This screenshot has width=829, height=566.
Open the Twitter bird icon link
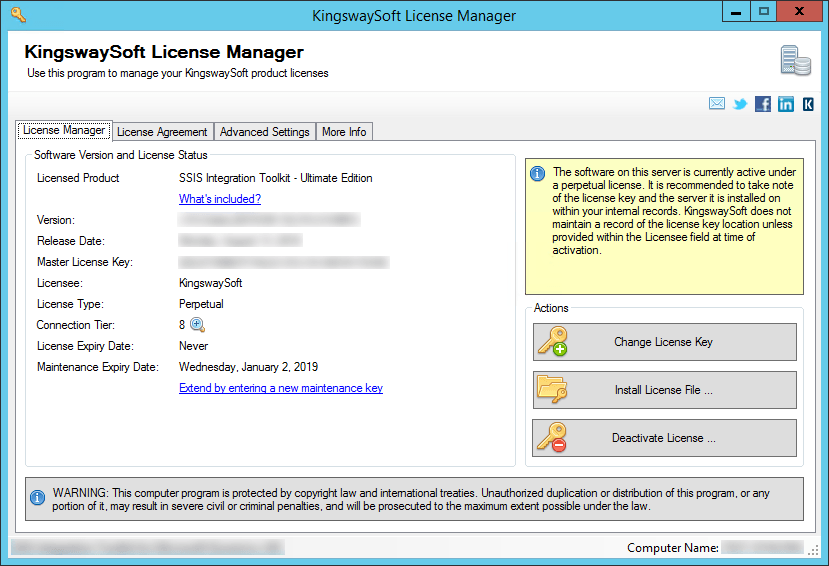[x=740, y=104]
